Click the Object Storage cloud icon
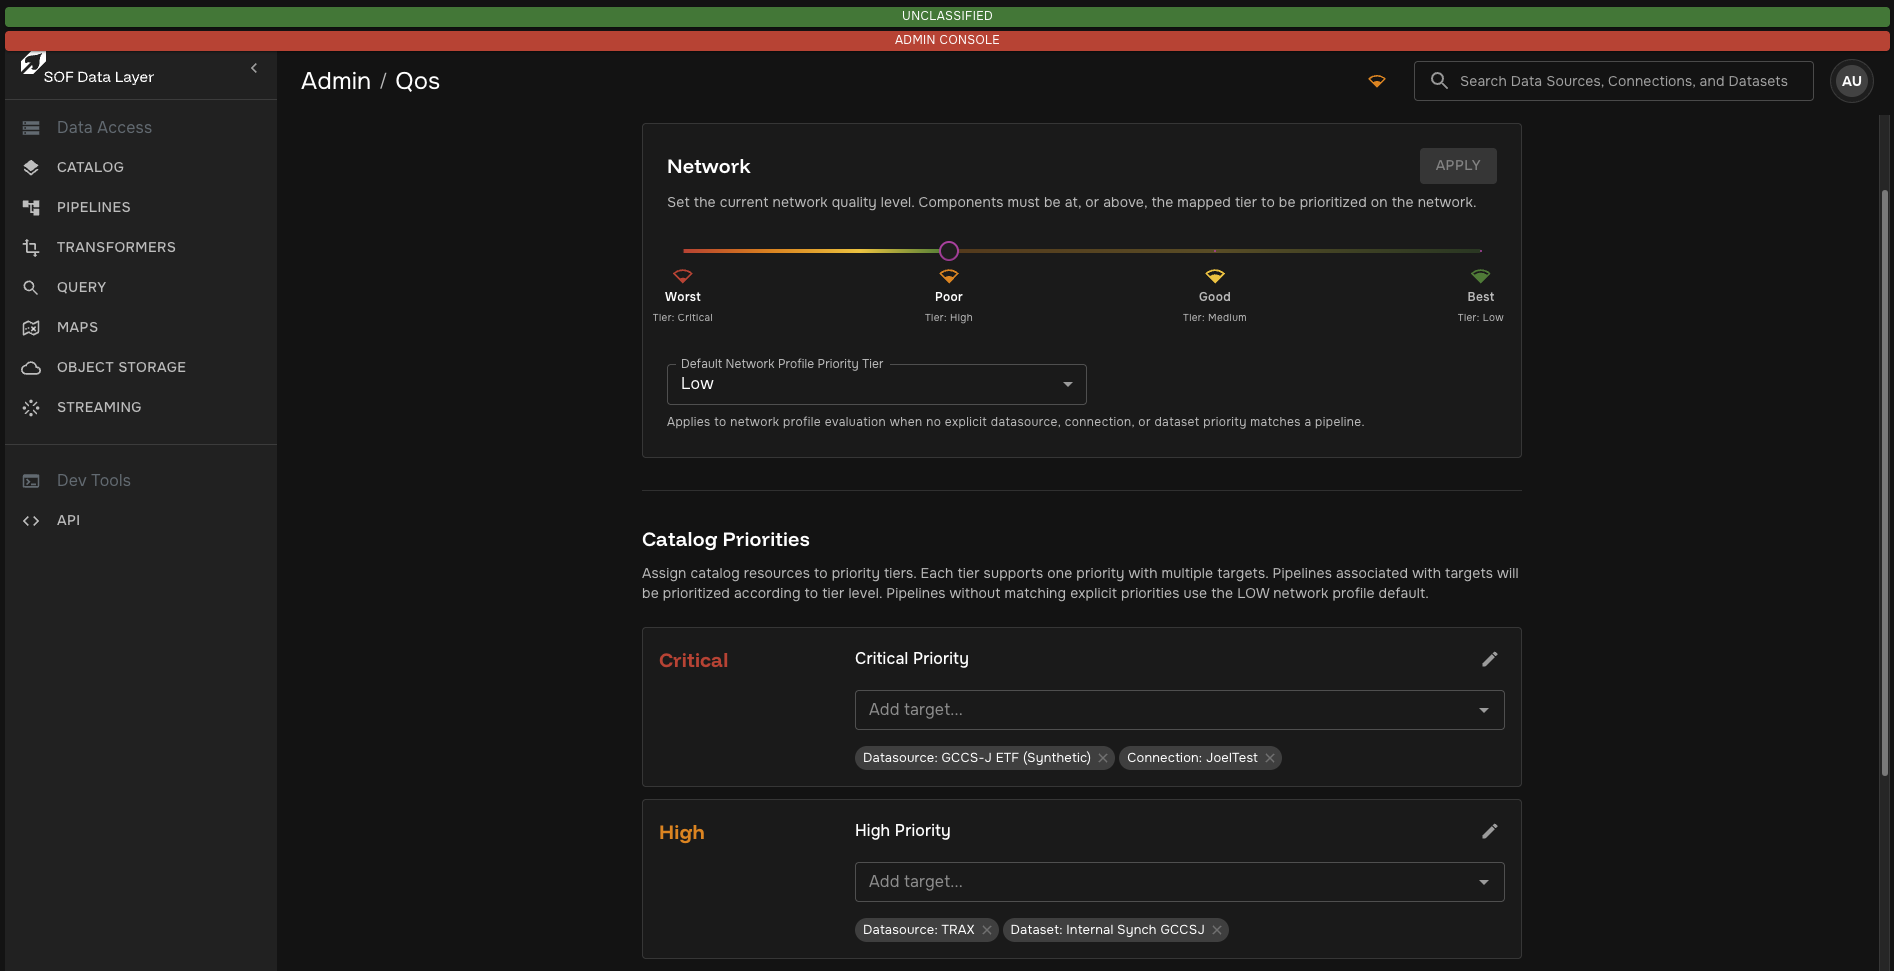This screenshot has width=1894, height=971. (31, 368)
